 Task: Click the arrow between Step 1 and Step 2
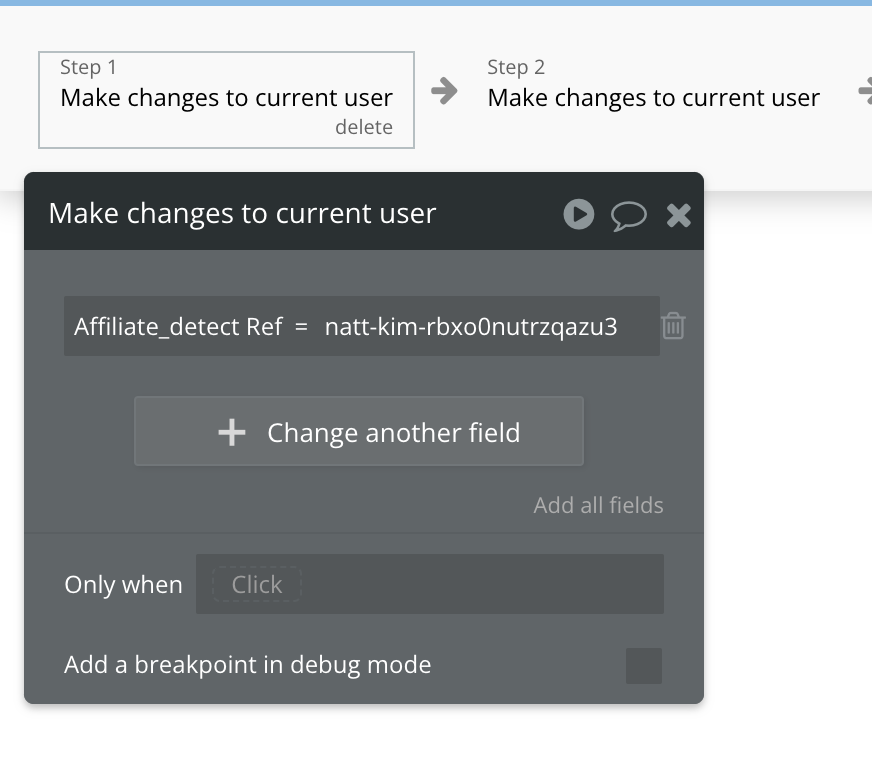tap(444, 92)
